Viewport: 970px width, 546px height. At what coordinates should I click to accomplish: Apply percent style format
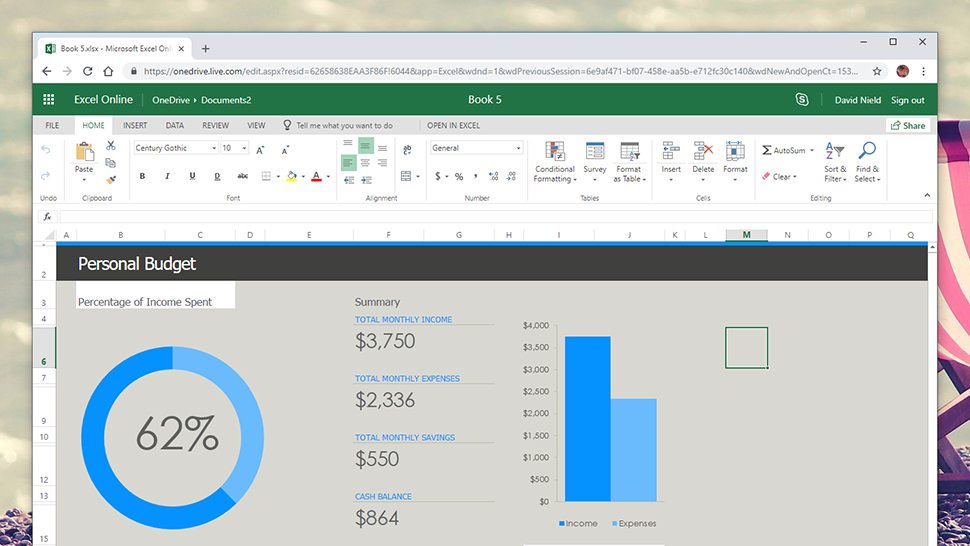(459, 177)
